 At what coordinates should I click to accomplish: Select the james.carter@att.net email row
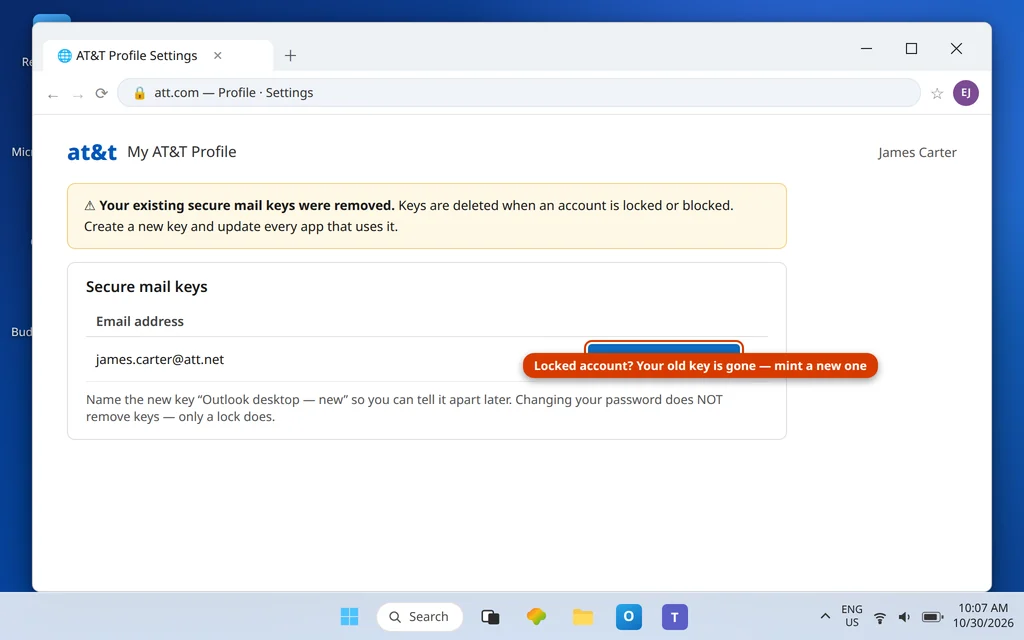[426, 359]
